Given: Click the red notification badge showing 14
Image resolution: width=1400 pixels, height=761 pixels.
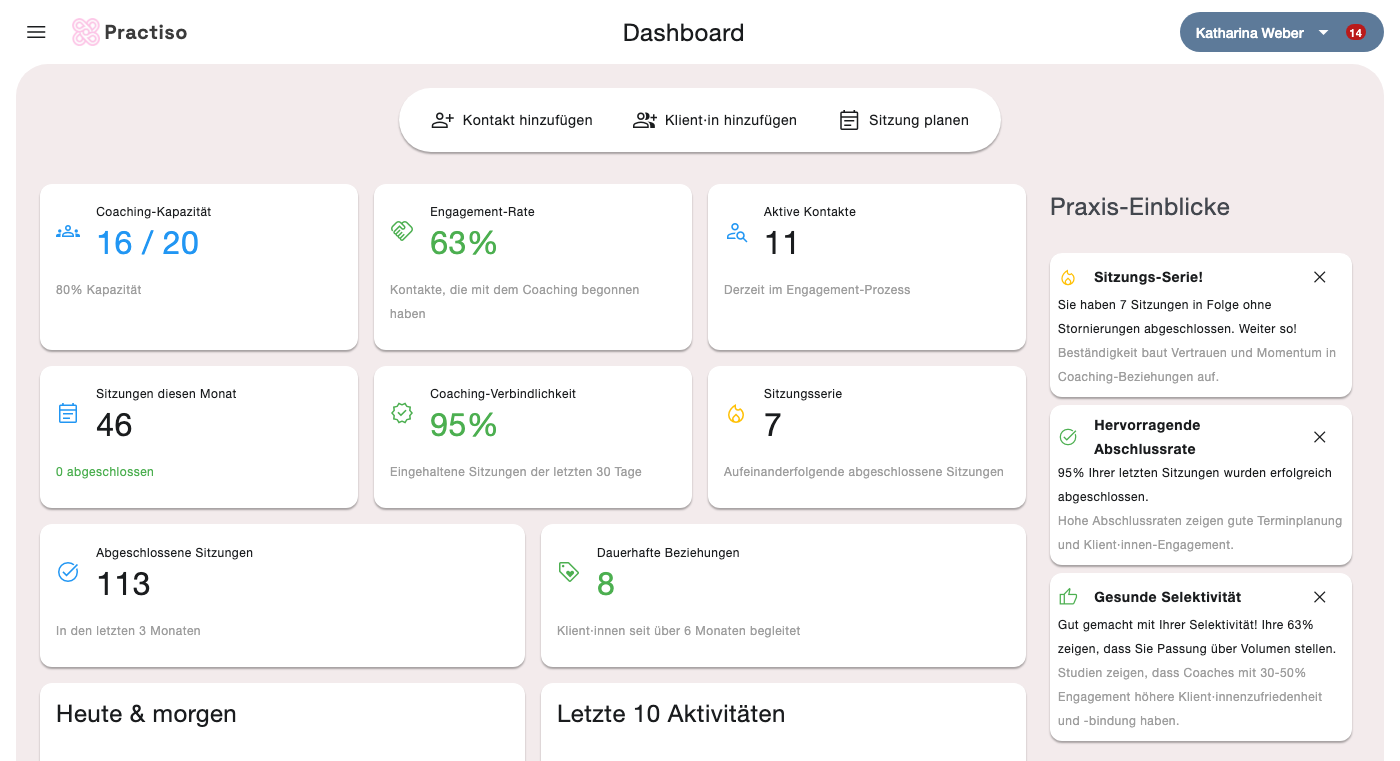Looking at the screenshot, I should (x=1355, y=33).
